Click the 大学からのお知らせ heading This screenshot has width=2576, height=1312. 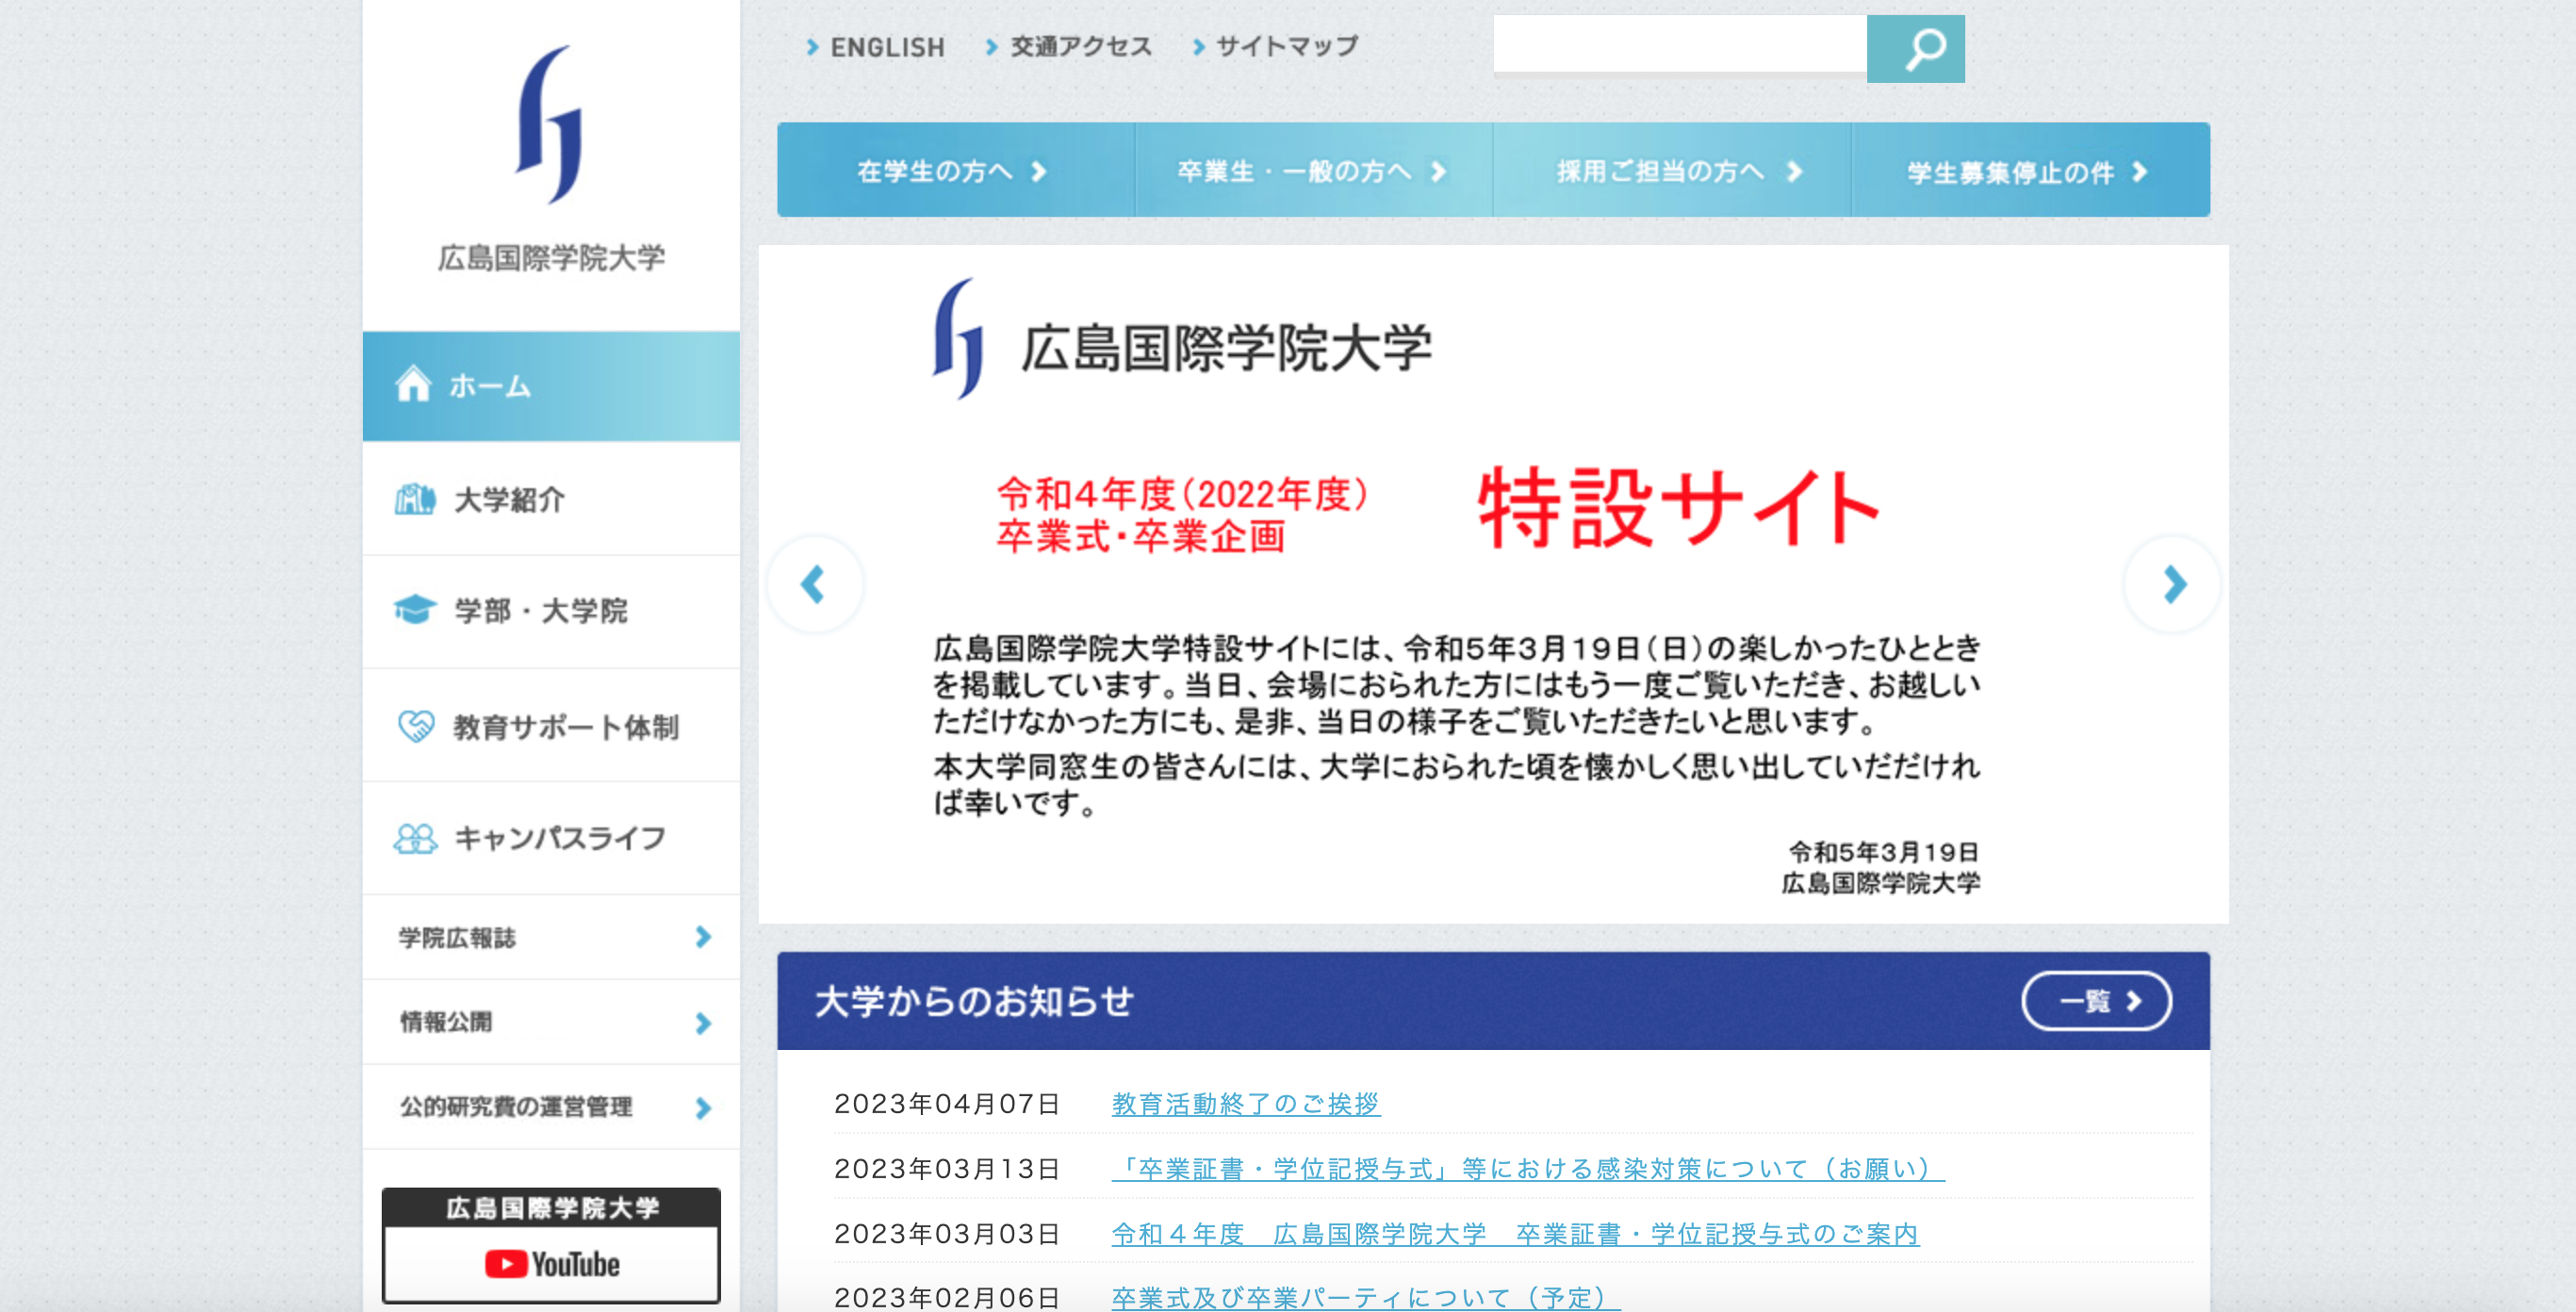(x=974, y=1001)
